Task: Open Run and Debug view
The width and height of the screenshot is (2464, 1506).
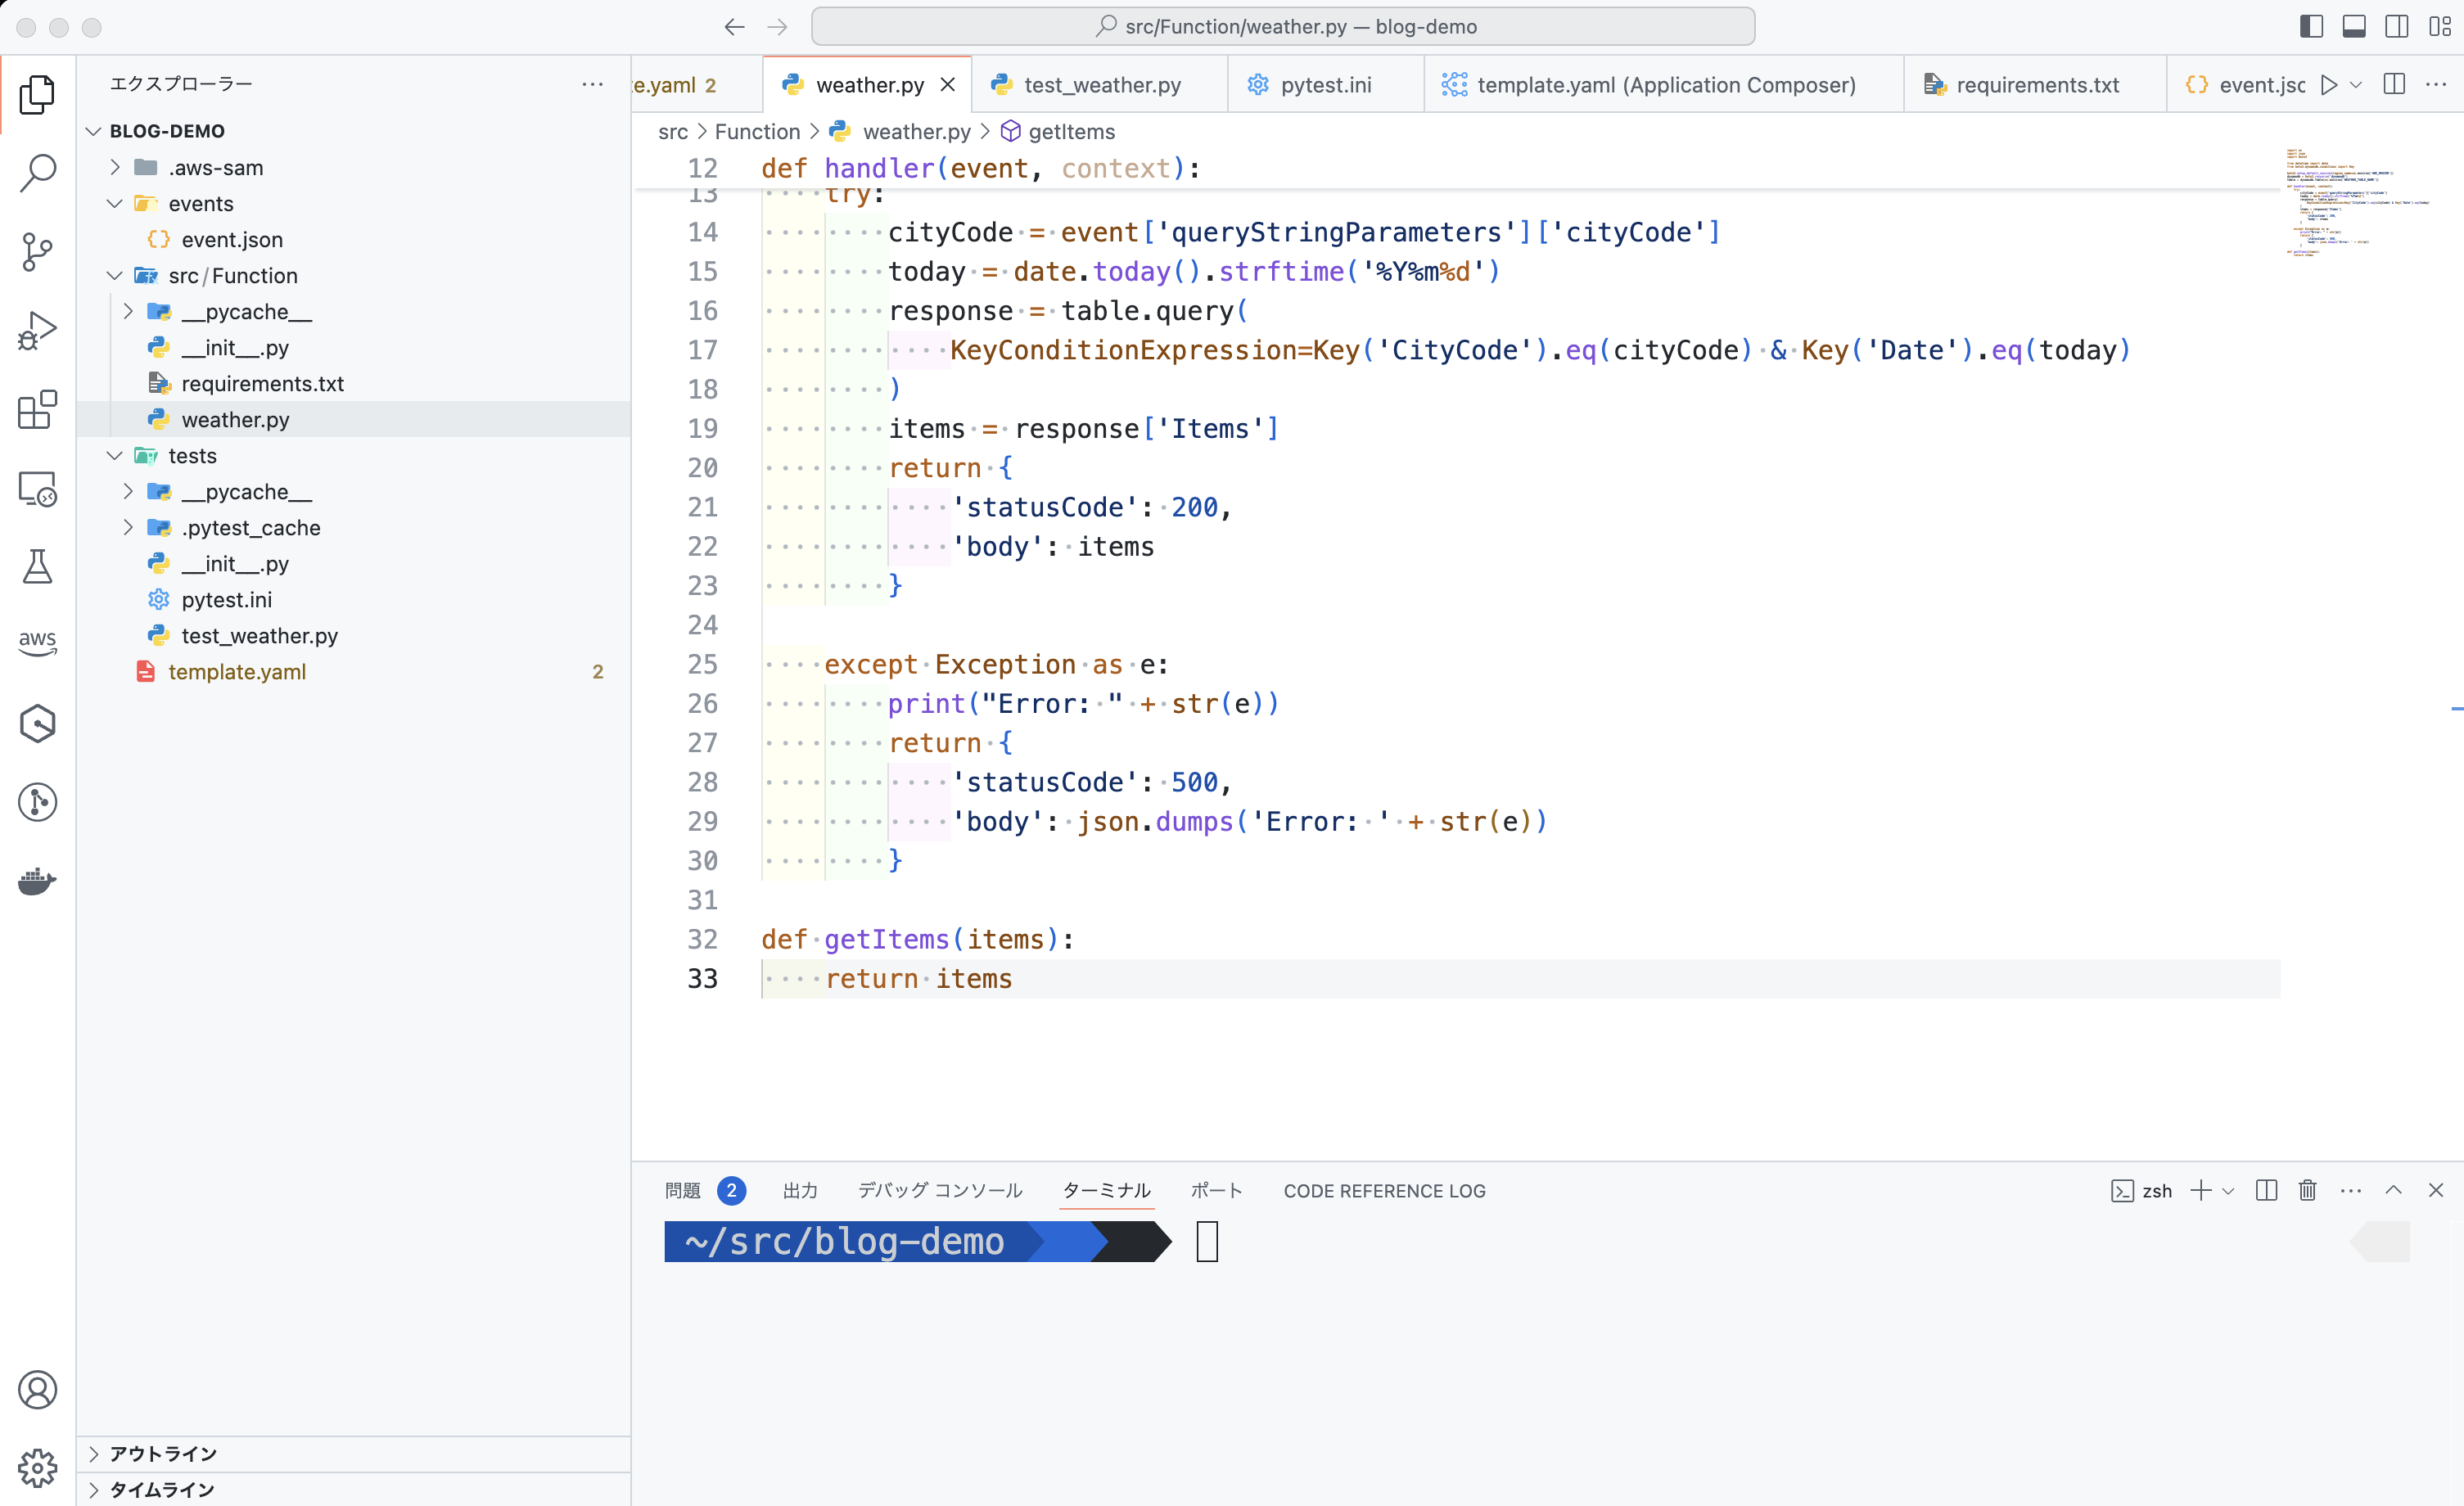Action: click(x=37, y=330)
